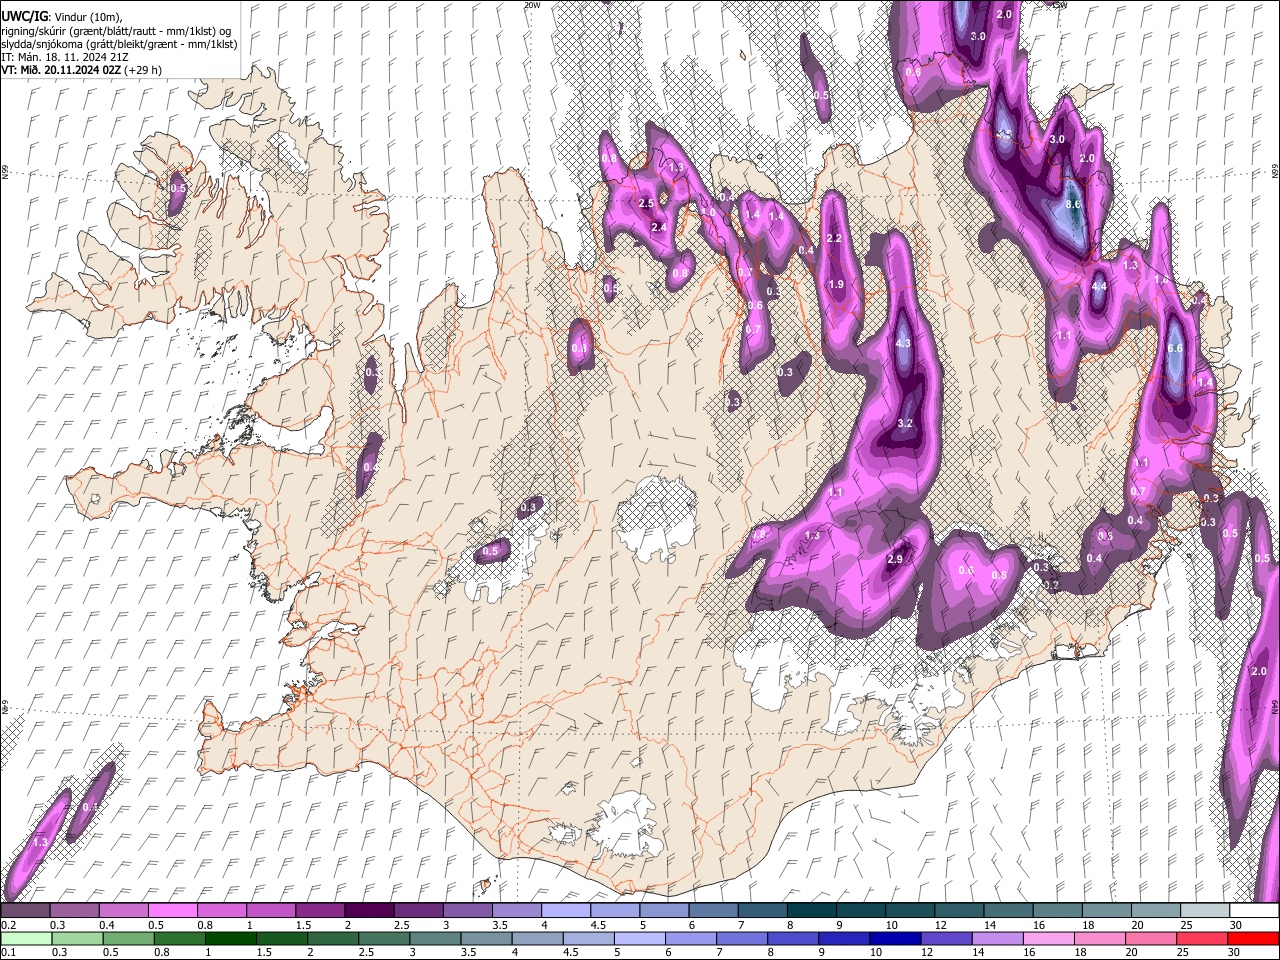This screenshot has width=1280, height=960.
Task: Click the 3.2 precipitation value label
Action: coord(905,424)
